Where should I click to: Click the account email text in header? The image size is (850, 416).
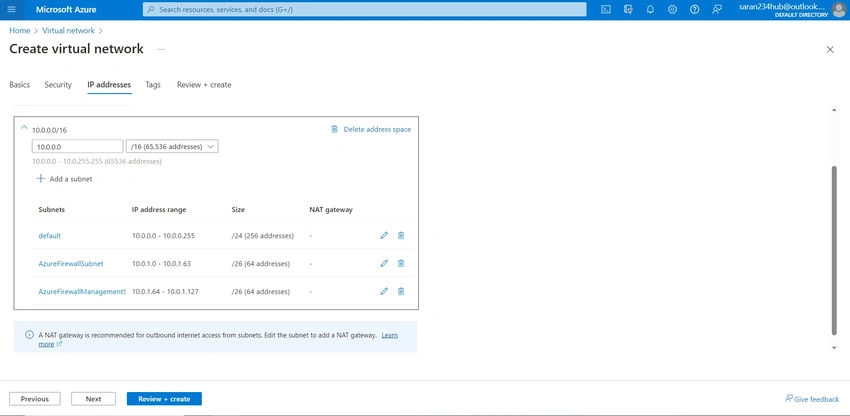pyautogui.click(x=781, y=7)
